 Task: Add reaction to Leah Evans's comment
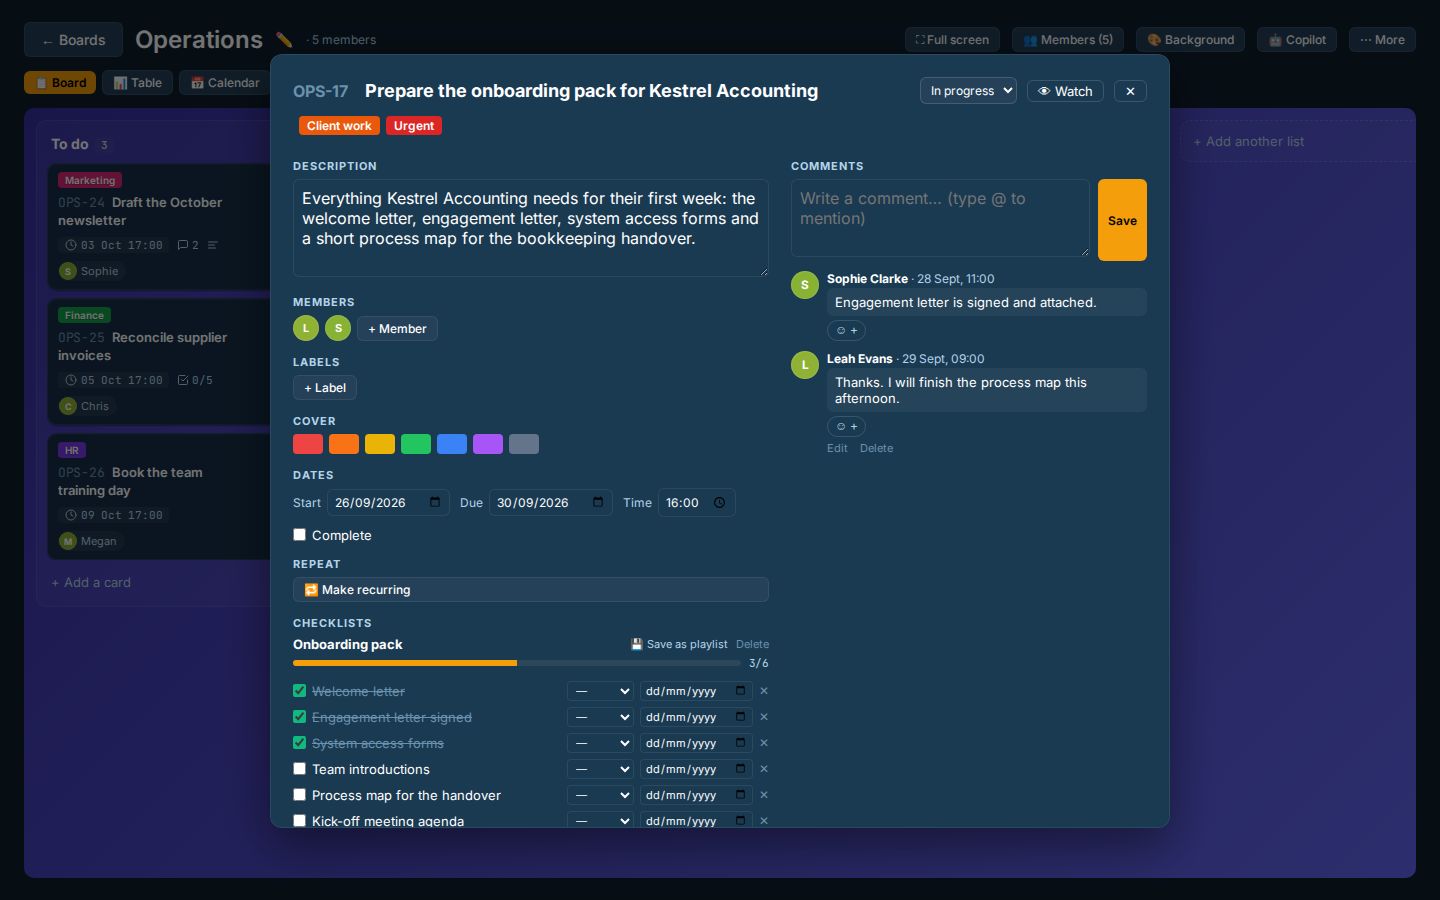pyautogui.click(x=846, y=426)
